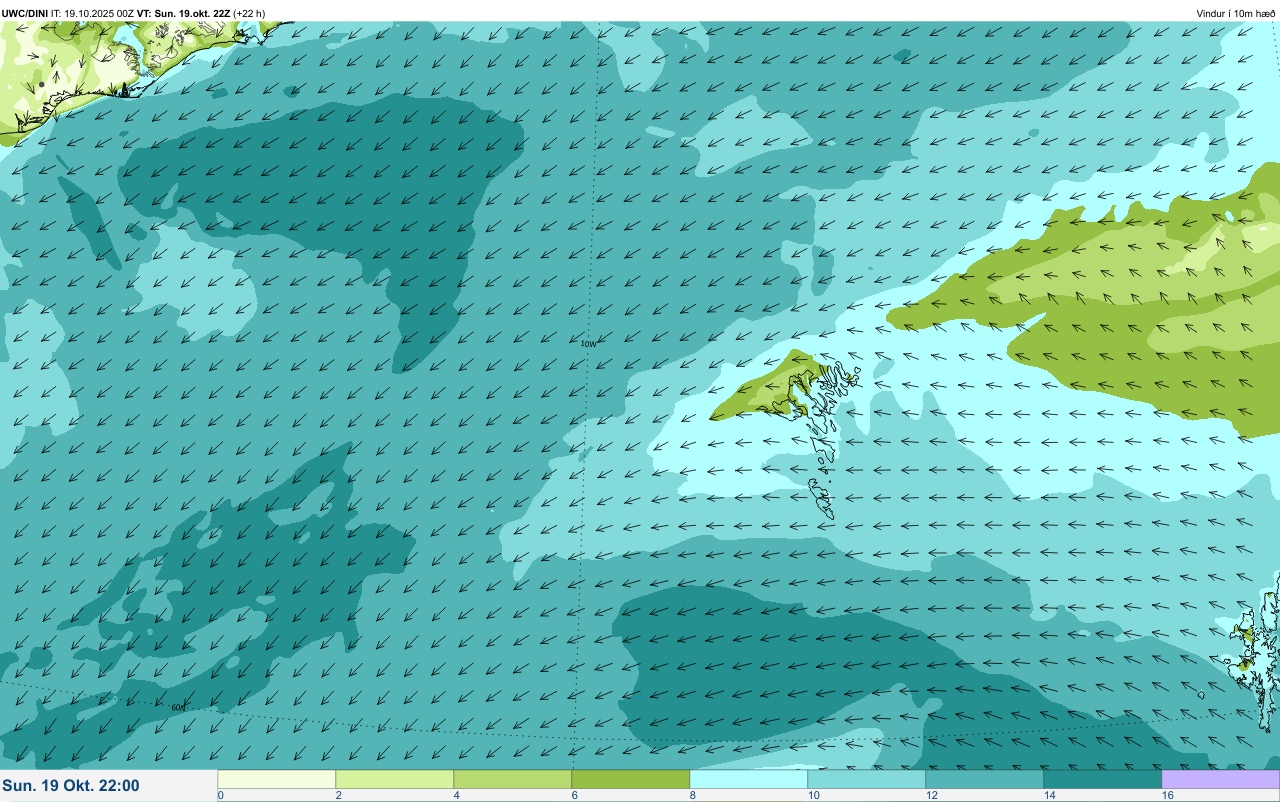Image resolution: width=1280 pixels, height=802 pixels.
Task: Click the pale yellow 0–2 legend swatch
Action: click(x=277, y=779)
